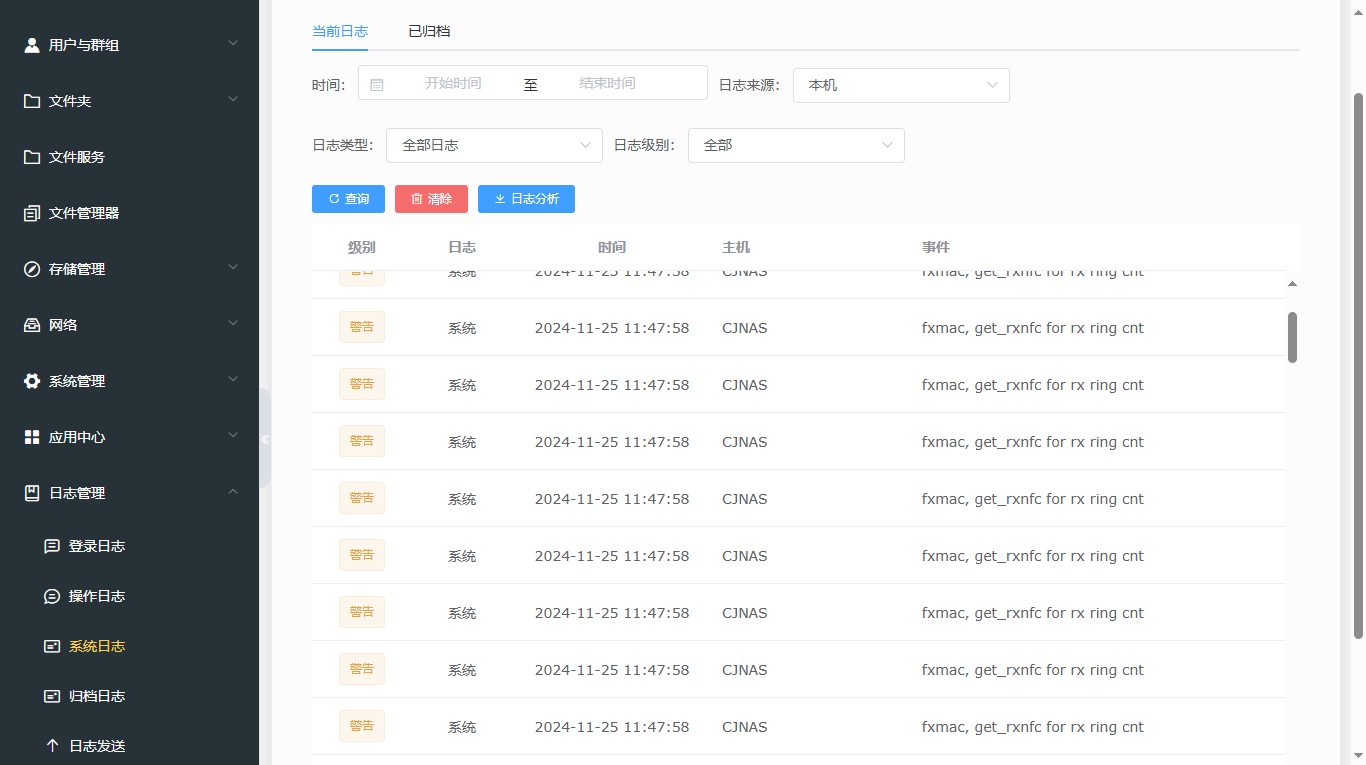Click the 查询 button to refresh logs
Image resolution: width=1366 pixels, height=765 pixels.
click(x=348, y=199)
